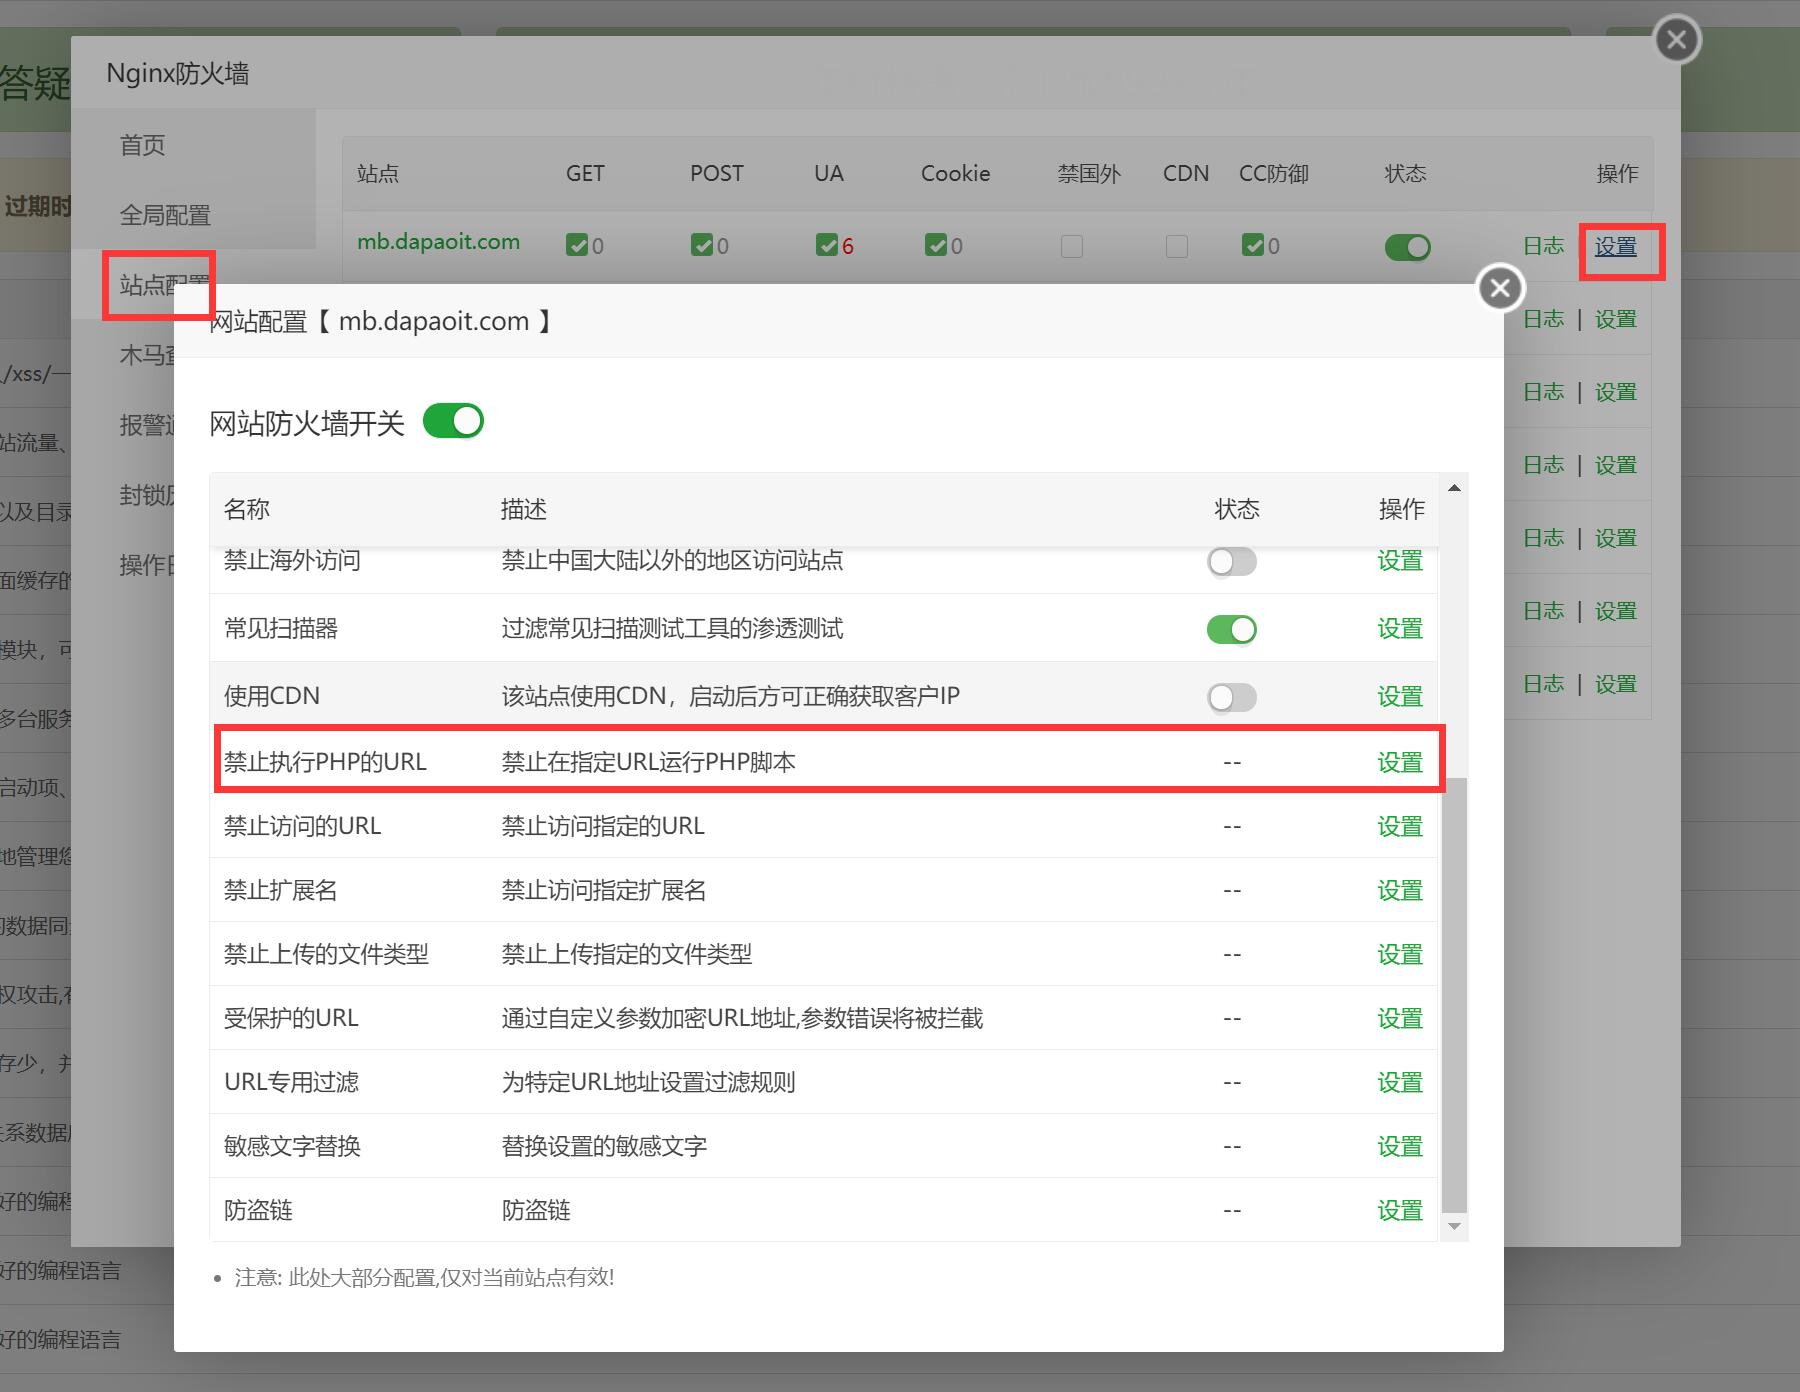The image size is (1800, 1392).
Task: Click the scroll up arrow of rules list
Action: coord(1454,488)
